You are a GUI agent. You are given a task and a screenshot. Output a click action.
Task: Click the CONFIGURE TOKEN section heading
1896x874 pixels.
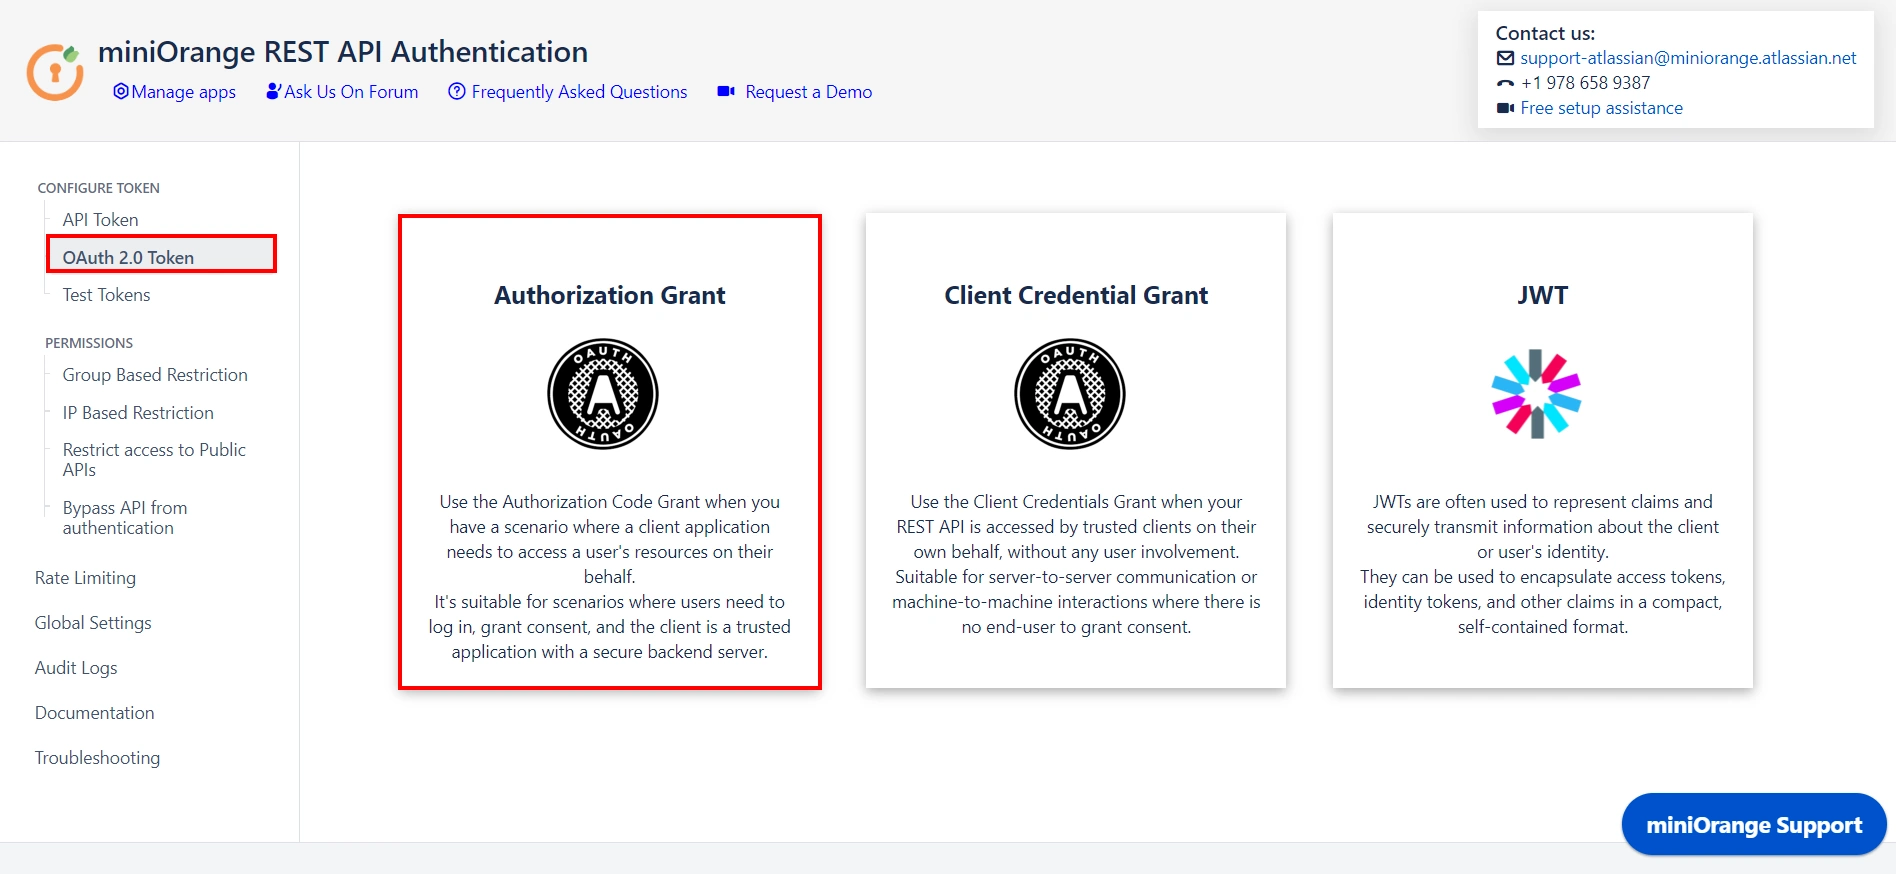coord(98,188)
